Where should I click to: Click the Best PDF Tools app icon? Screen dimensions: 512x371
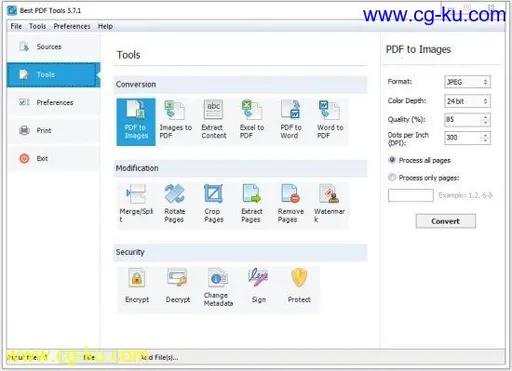pyautogui.click(x=12, y=10)
